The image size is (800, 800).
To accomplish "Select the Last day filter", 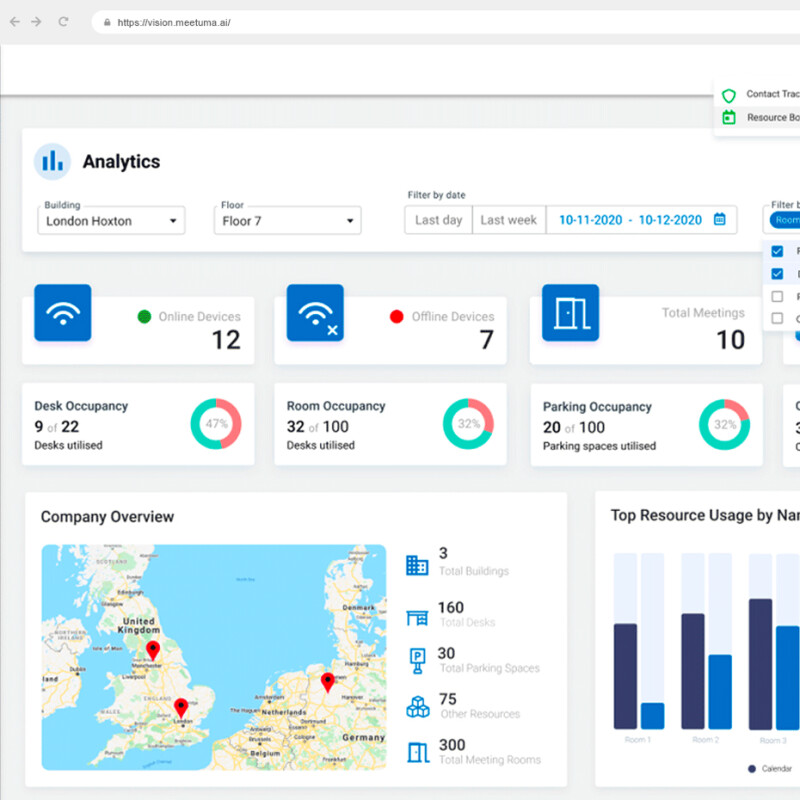I will pyautogui.click(x=438, y=220).
